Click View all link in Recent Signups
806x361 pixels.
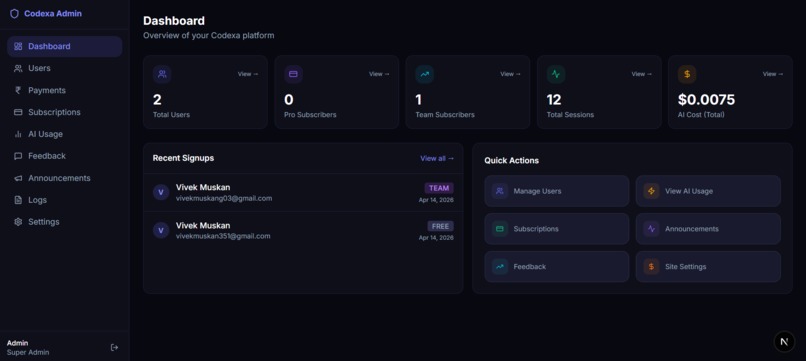[437, 158]
